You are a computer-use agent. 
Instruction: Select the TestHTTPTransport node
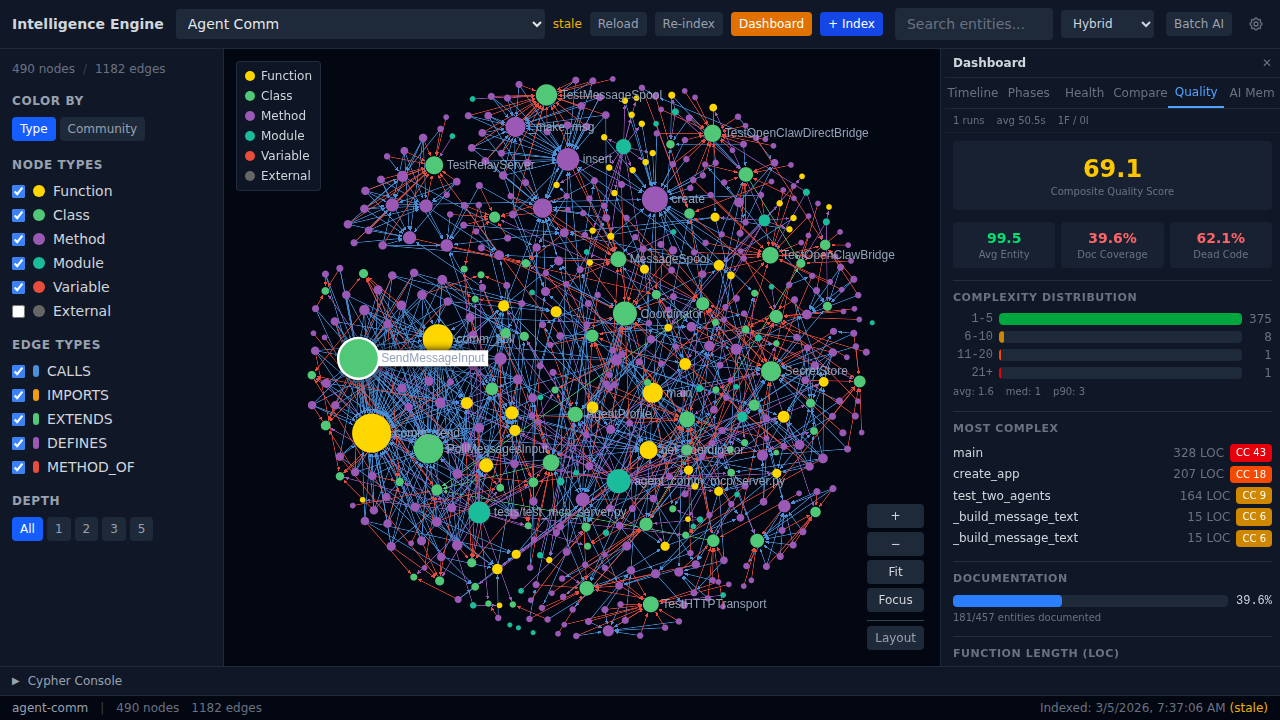651,604
